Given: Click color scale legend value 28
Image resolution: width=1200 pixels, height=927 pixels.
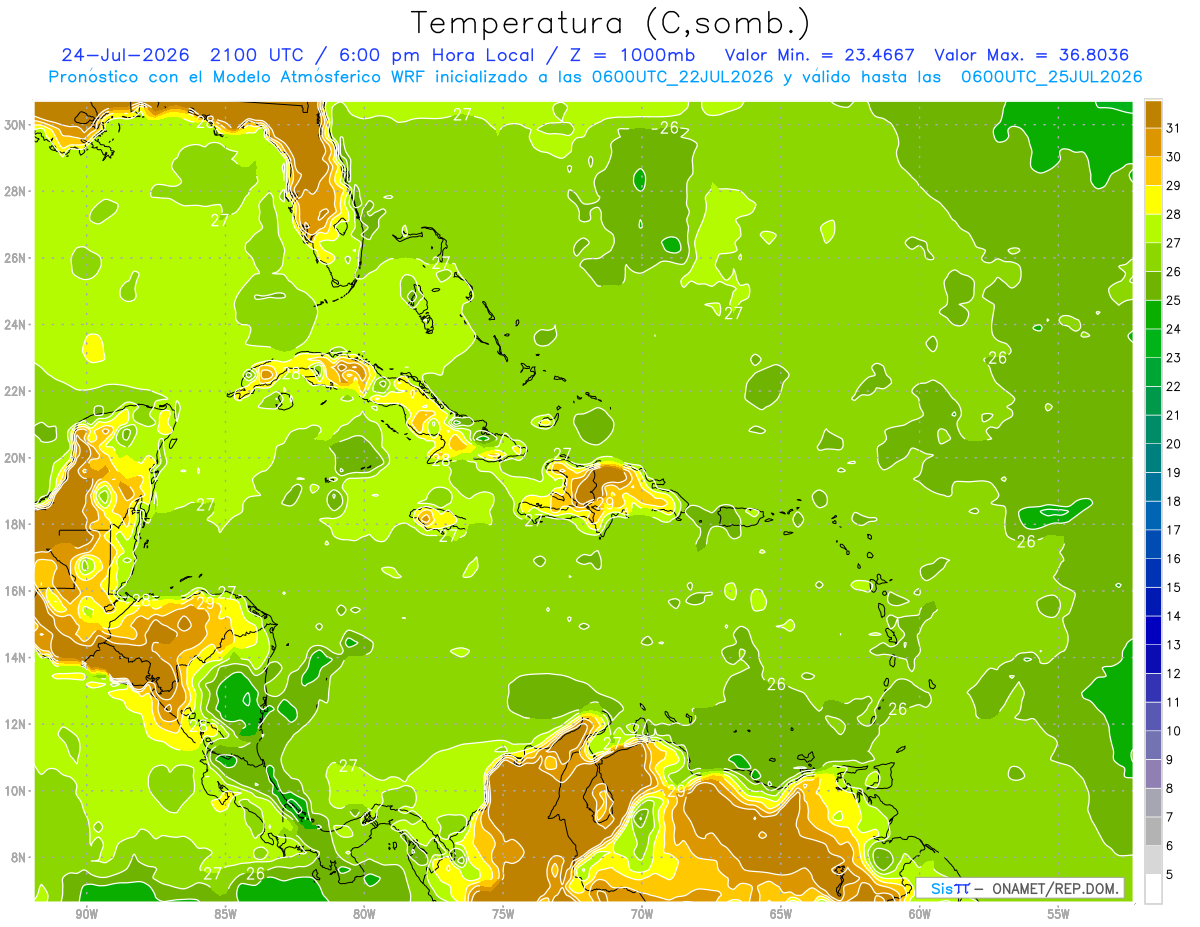Looking at the screenshot, I should click(1174, 215).
